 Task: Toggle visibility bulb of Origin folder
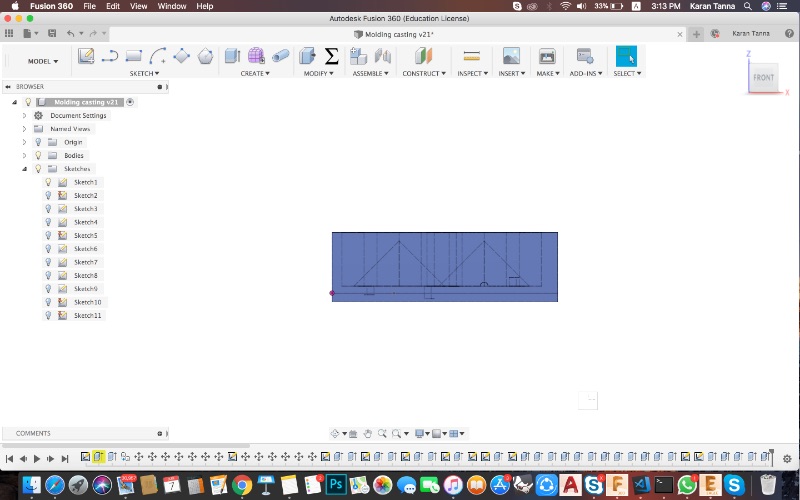tap(38, 142)
